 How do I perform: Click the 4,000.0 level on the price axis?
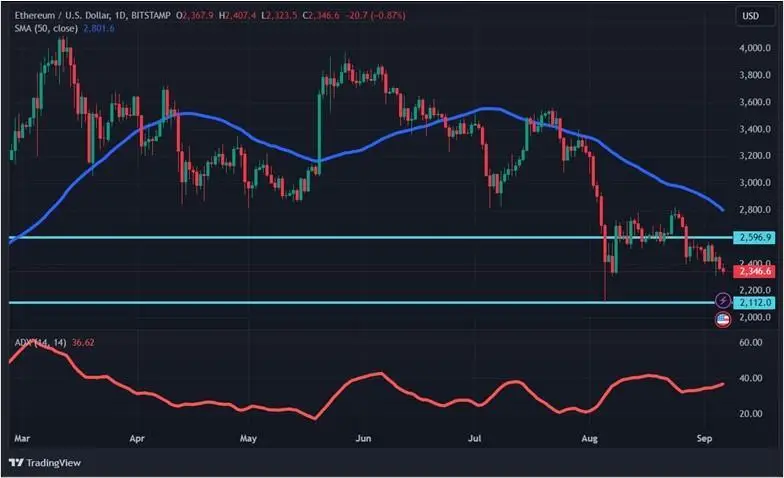pos(752,48)
